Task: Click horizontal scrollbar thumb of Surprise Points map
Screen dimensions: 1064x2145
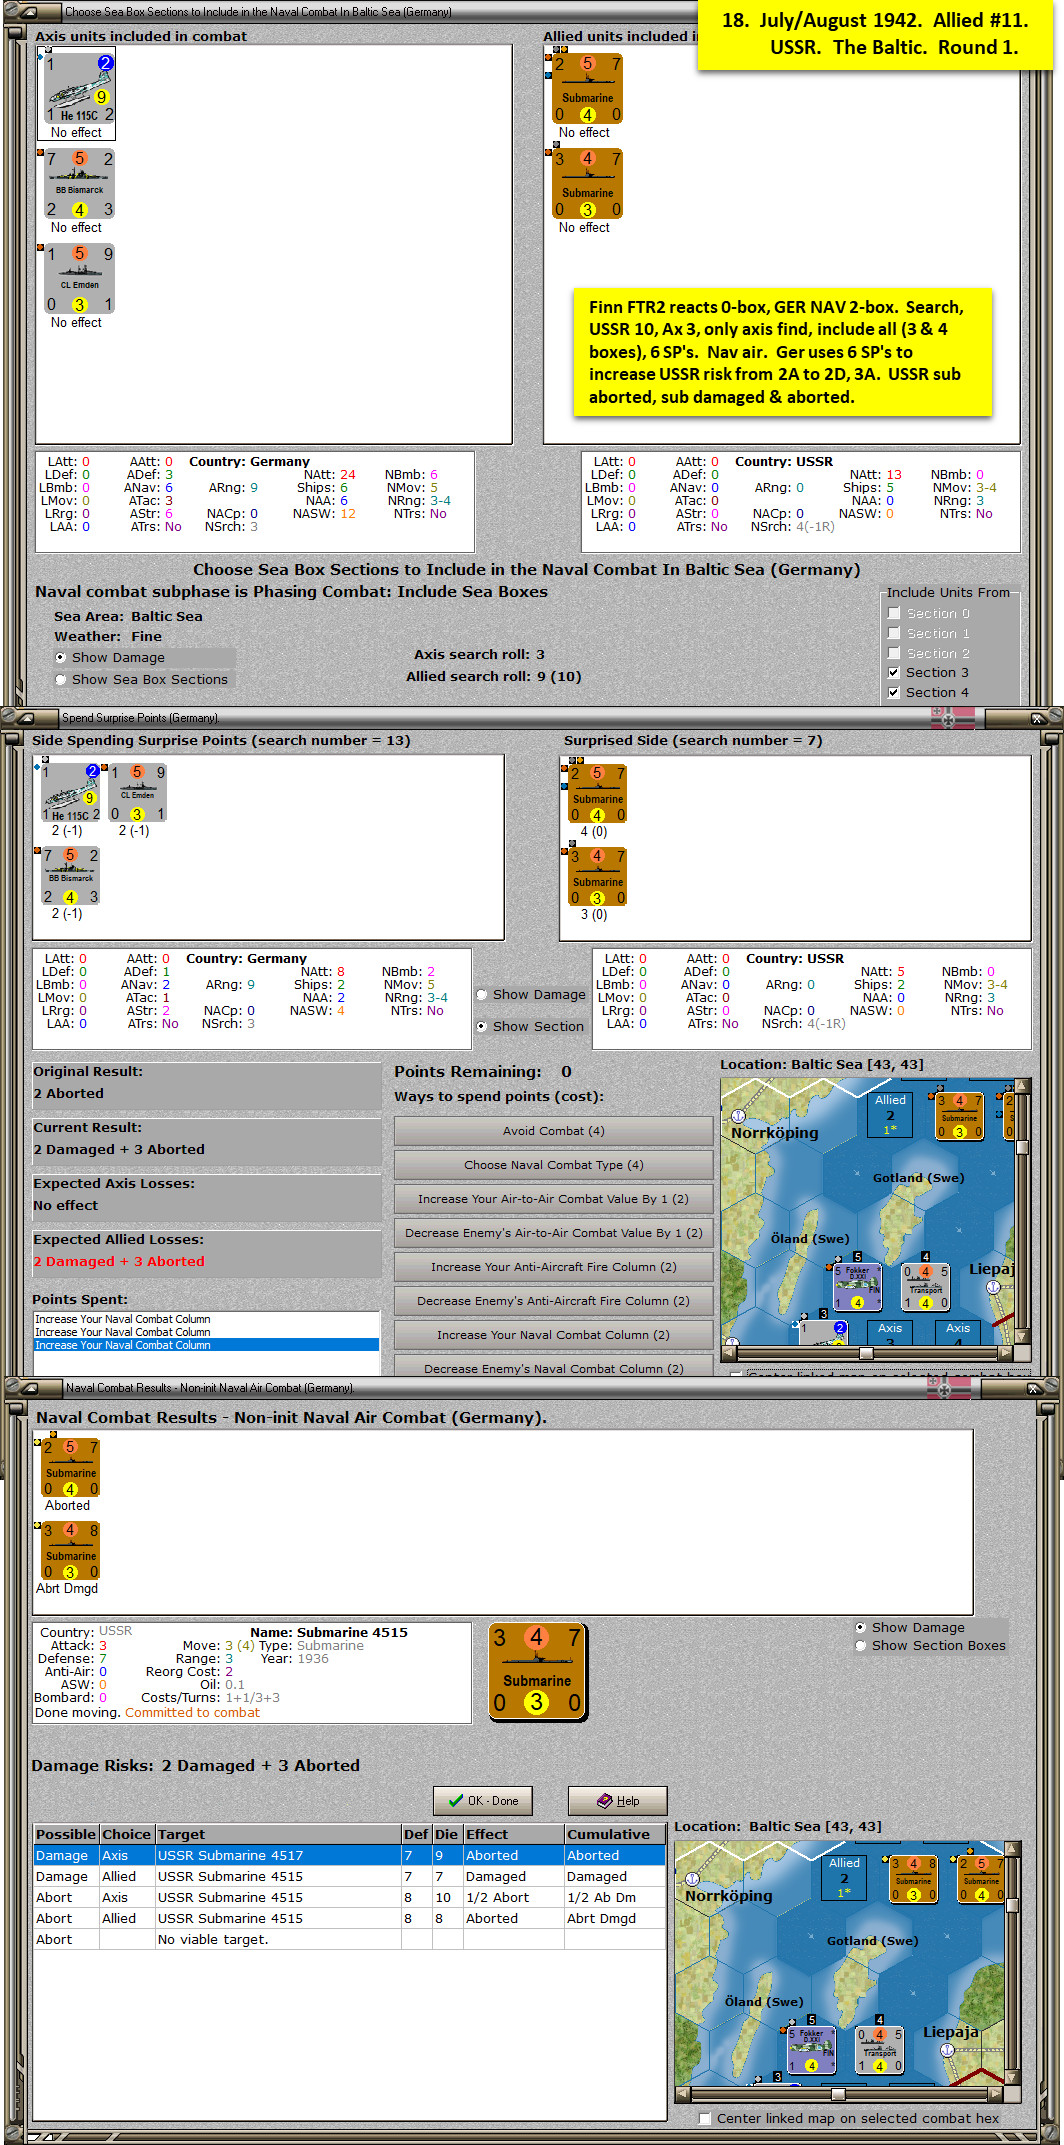Action: point(866,1353)
